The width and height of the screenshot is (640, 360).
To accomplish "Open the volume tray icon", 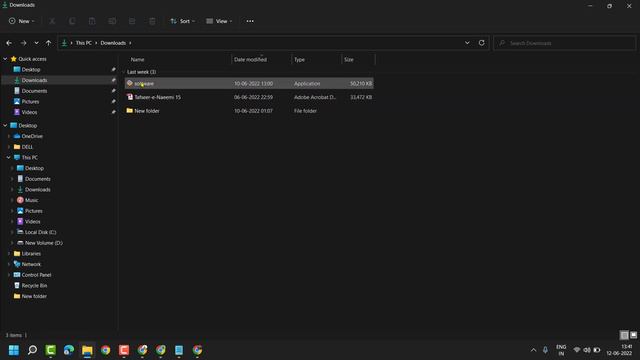I will pos(587,350).
